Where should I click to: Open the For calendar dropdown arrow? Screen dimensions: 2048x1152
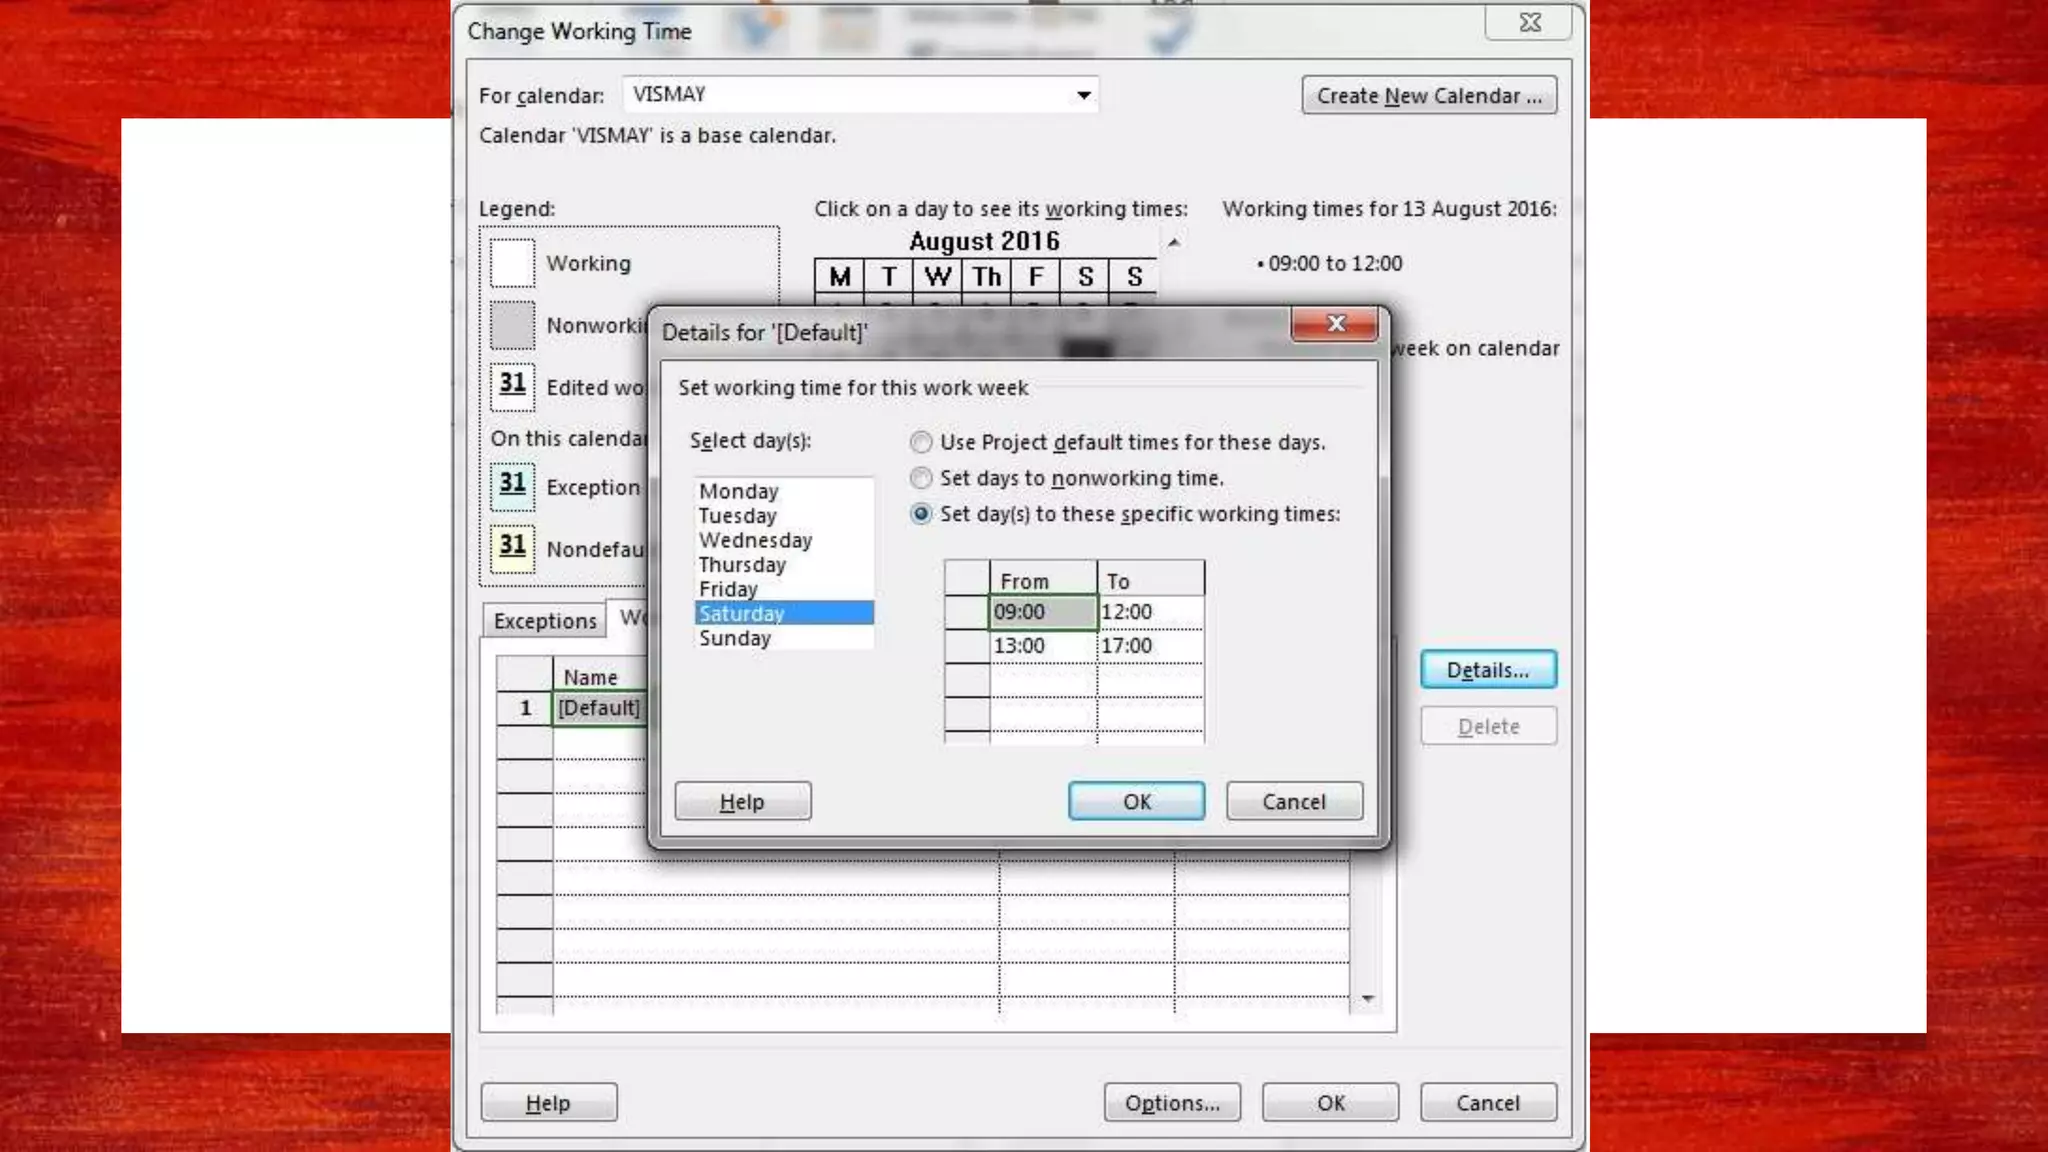coord(1083,95)
